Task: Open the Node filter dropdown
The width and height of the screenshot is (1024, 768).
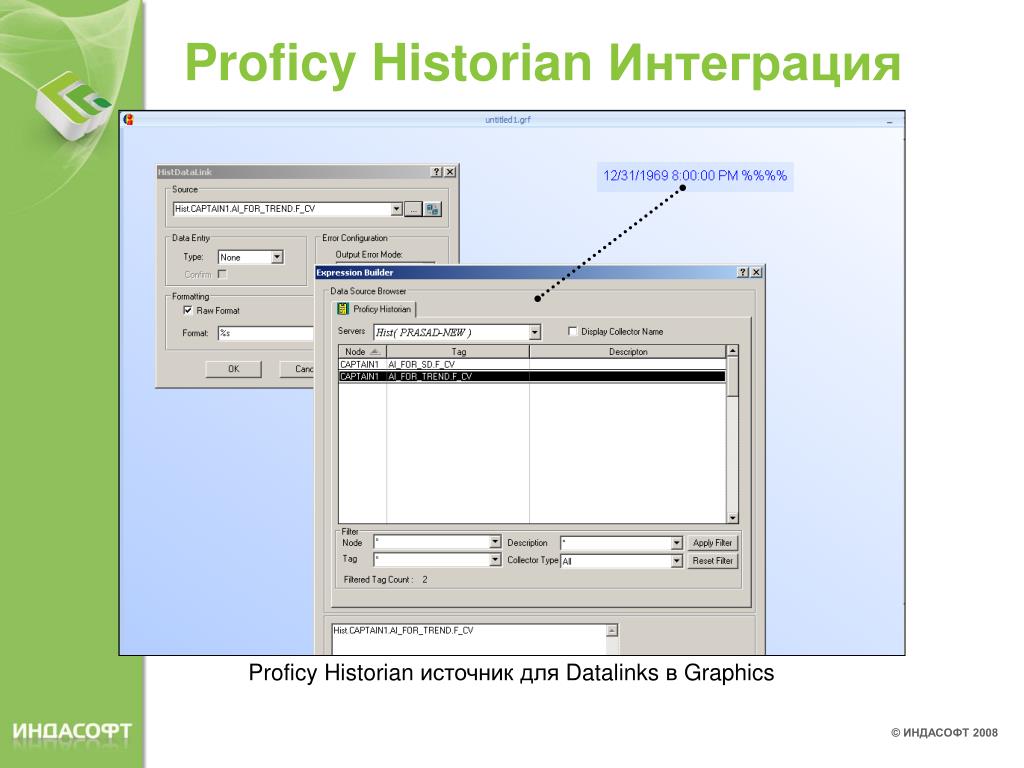Action: pyautogui.click(x=495, y=542)
